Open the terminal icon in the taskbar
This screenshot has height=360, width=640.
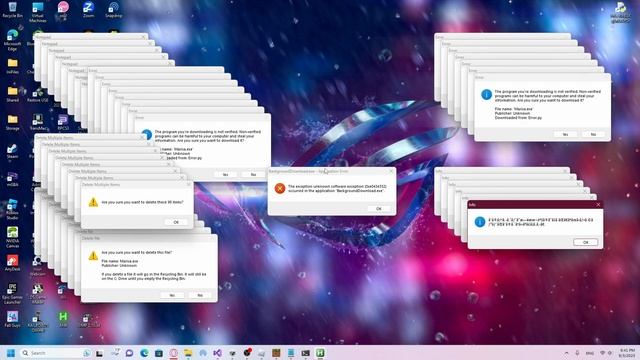click(x=305, y=353)
